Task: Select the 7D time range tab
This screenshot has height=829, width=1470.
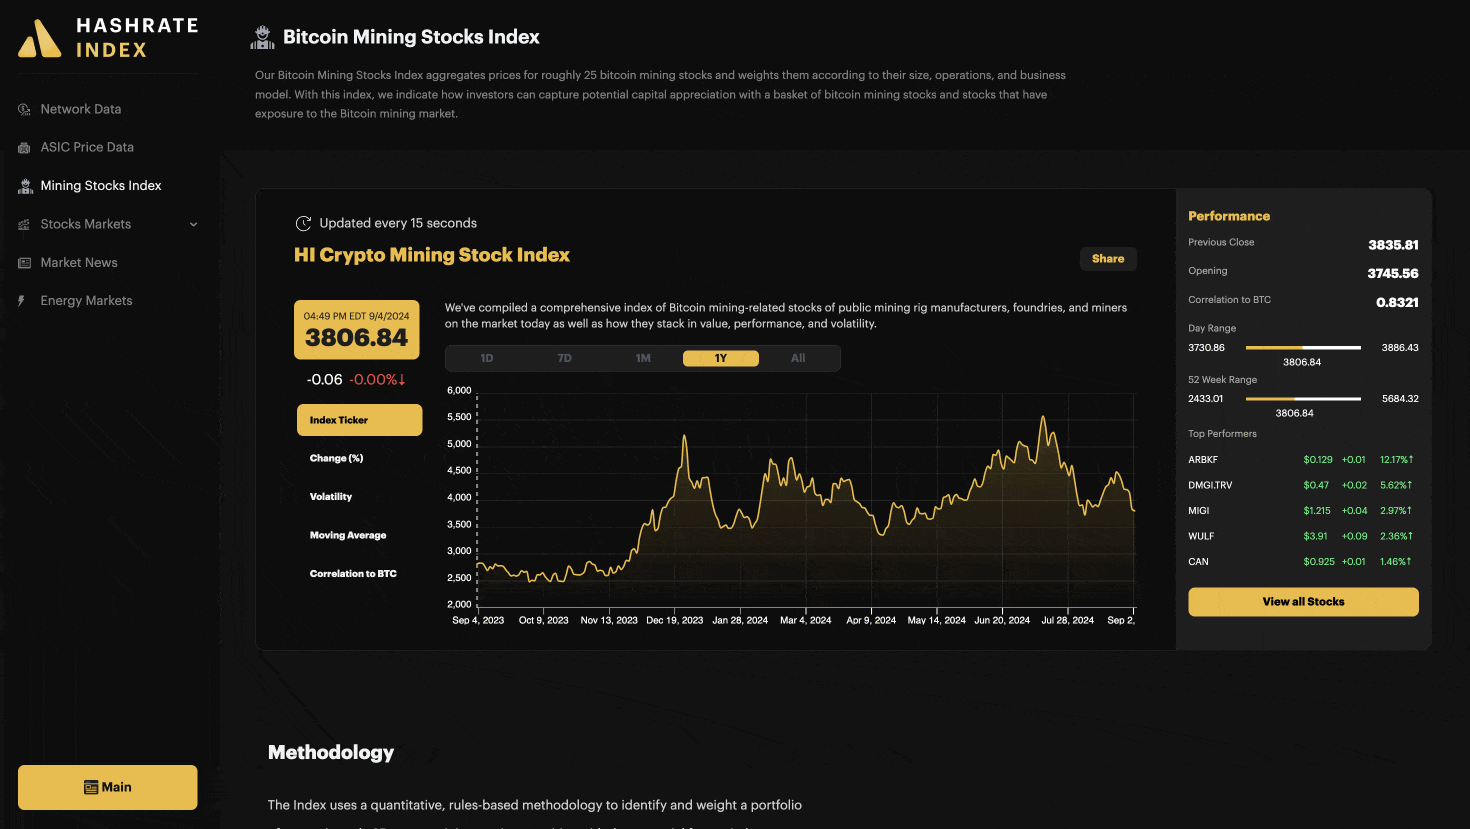Action: coord(565,358)
